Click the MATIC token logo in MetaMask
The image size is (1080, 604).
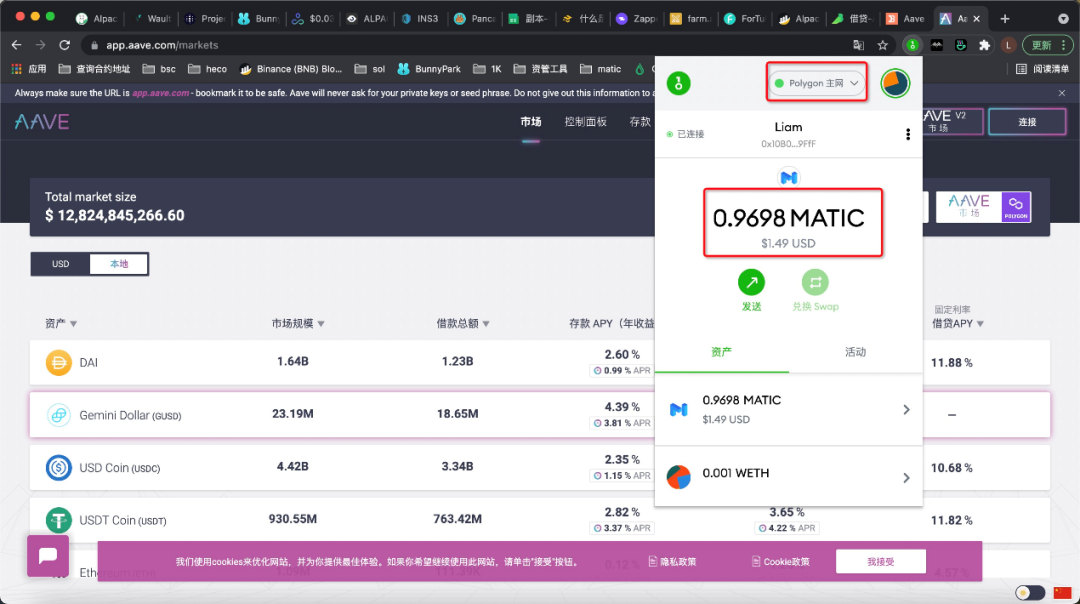pos(789,177)
